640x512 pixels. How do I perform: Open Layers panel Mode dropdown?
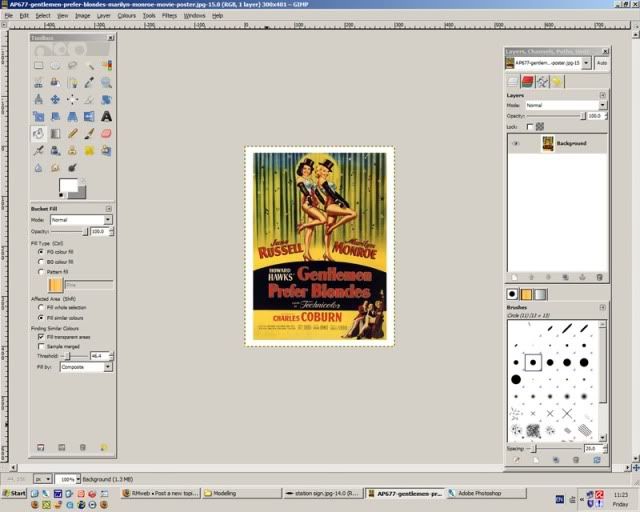click(566, 105)
